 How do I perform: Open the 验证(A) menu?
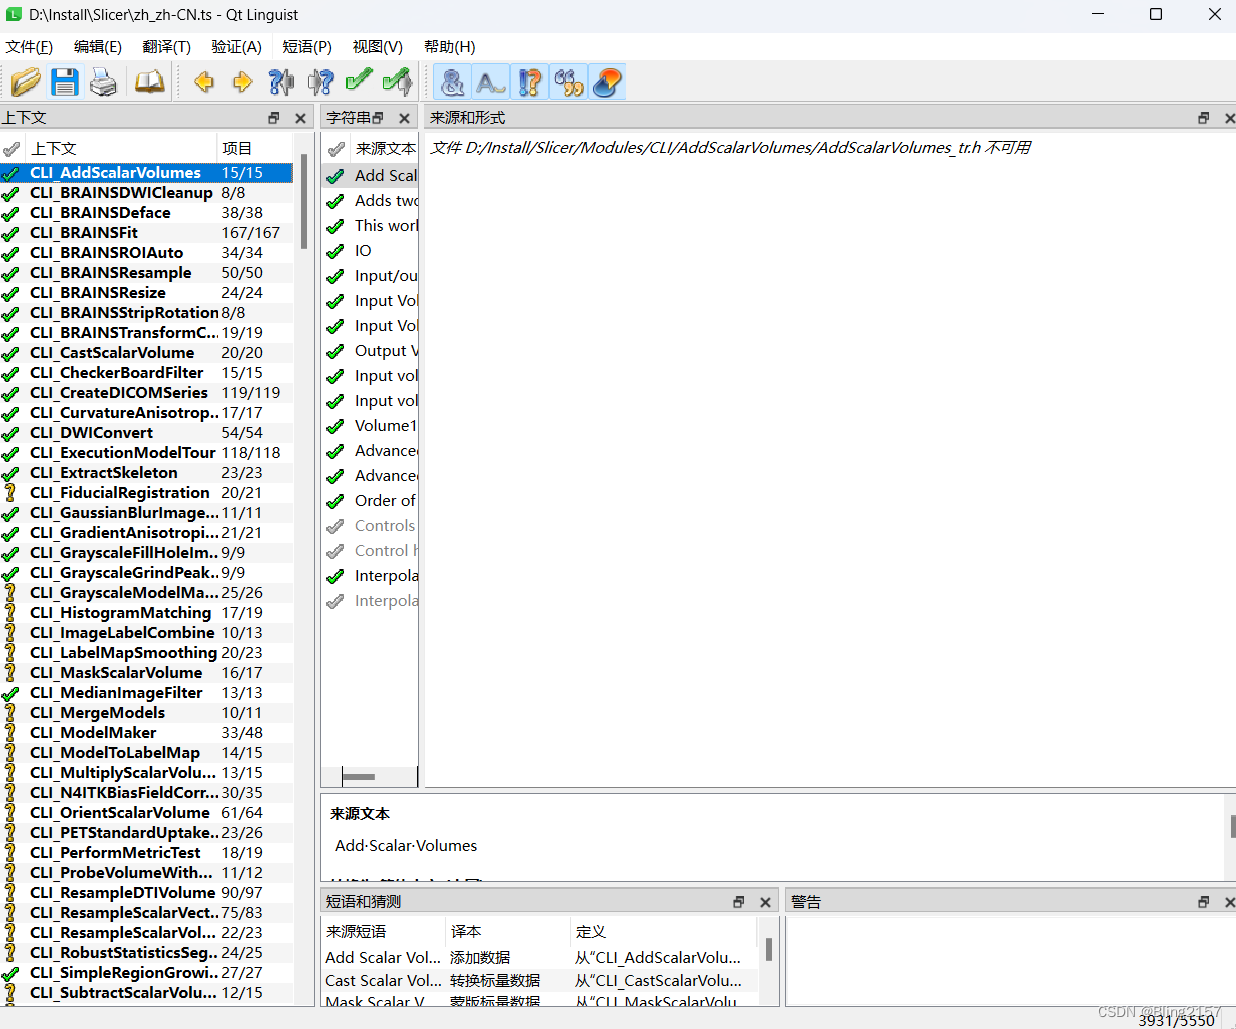(236, 47)
